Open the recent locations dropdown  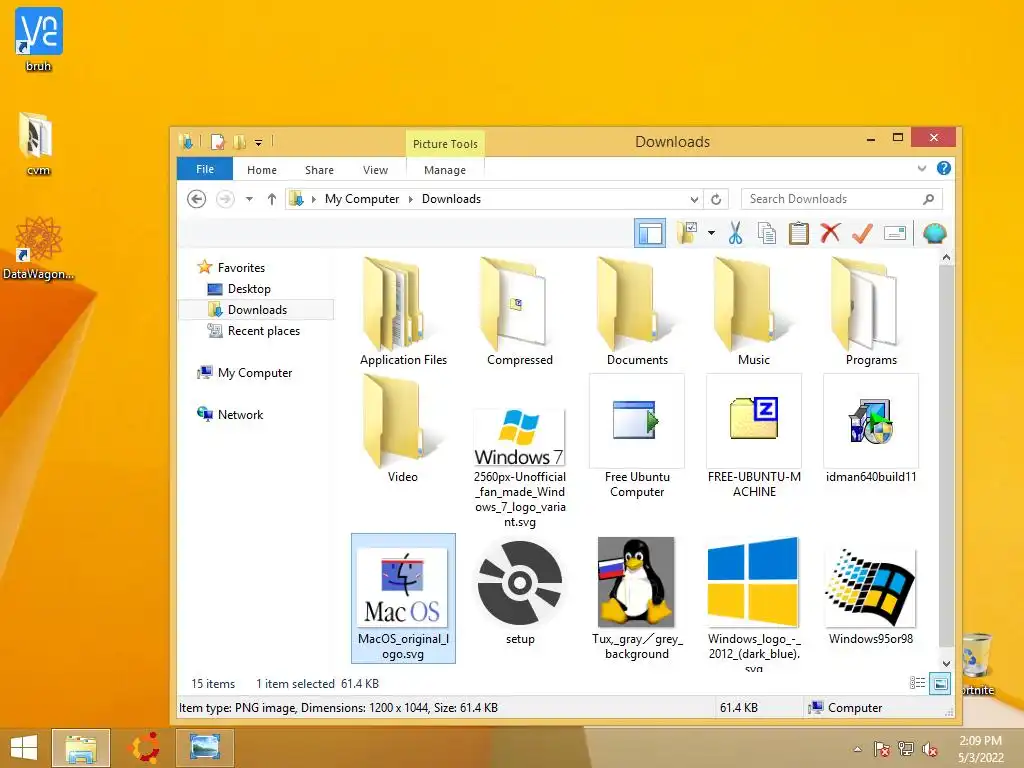[249, 199]
